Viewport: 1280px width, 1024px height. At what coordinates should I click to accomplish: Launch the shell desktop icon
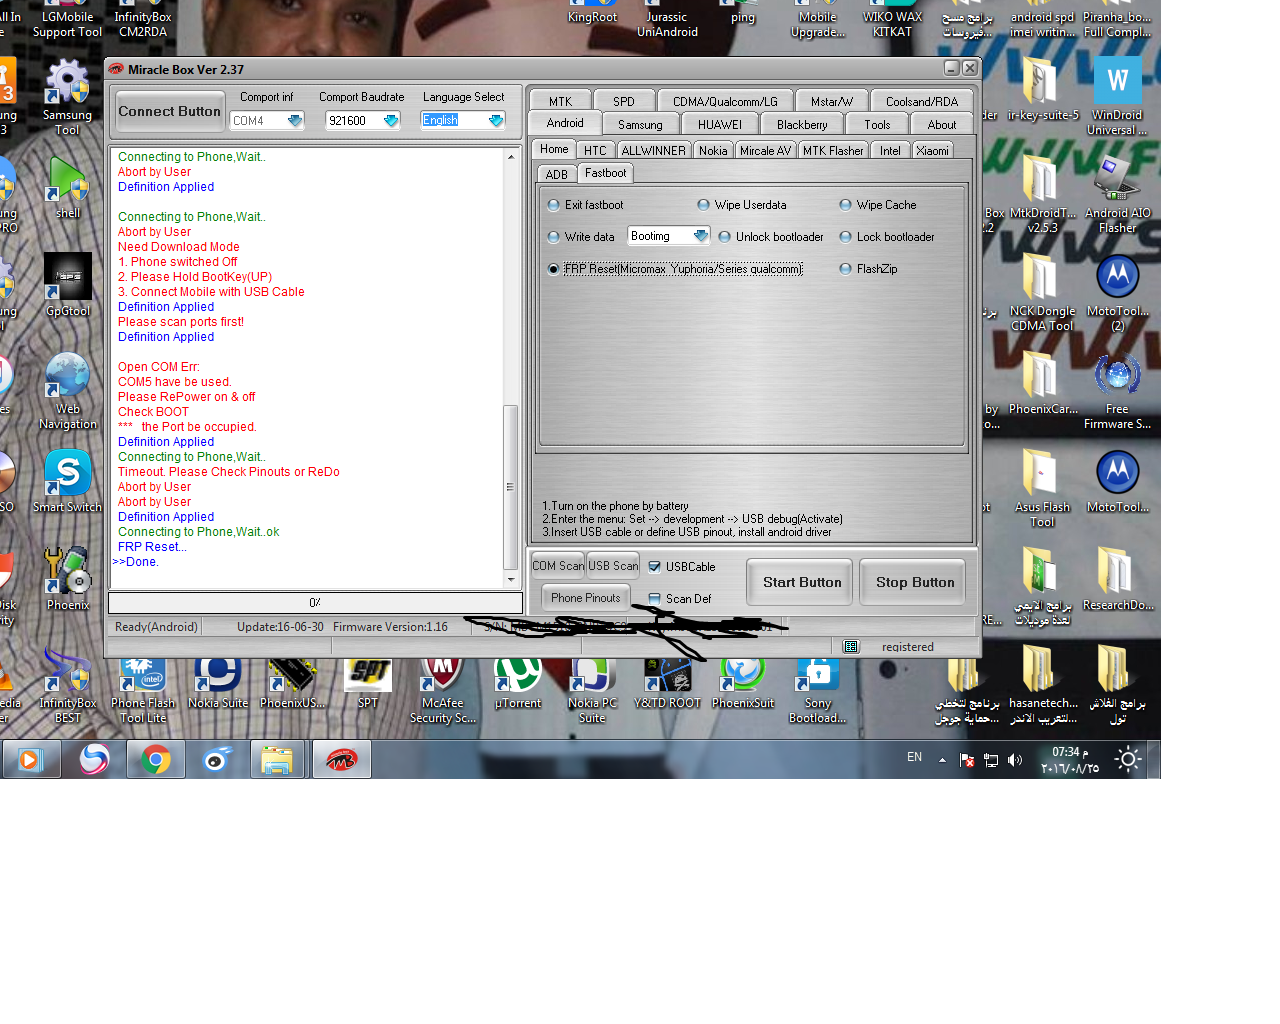(67, 187)
